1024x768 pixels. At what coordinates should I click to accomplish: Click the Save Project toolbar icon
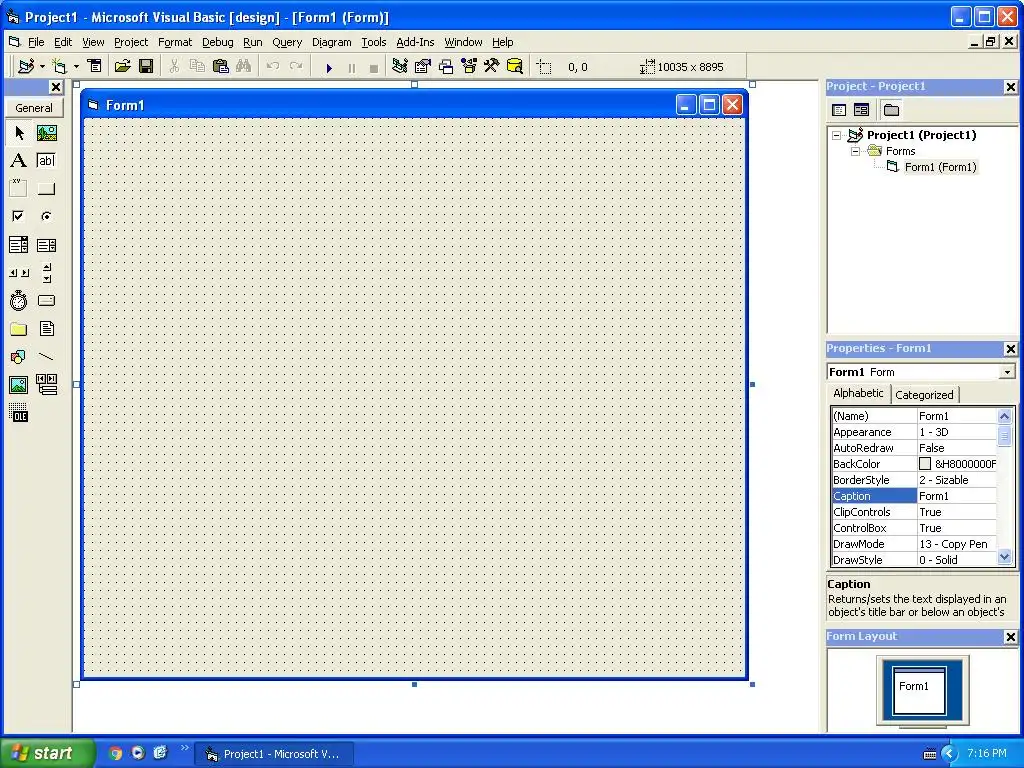click(x=146, y=67)
